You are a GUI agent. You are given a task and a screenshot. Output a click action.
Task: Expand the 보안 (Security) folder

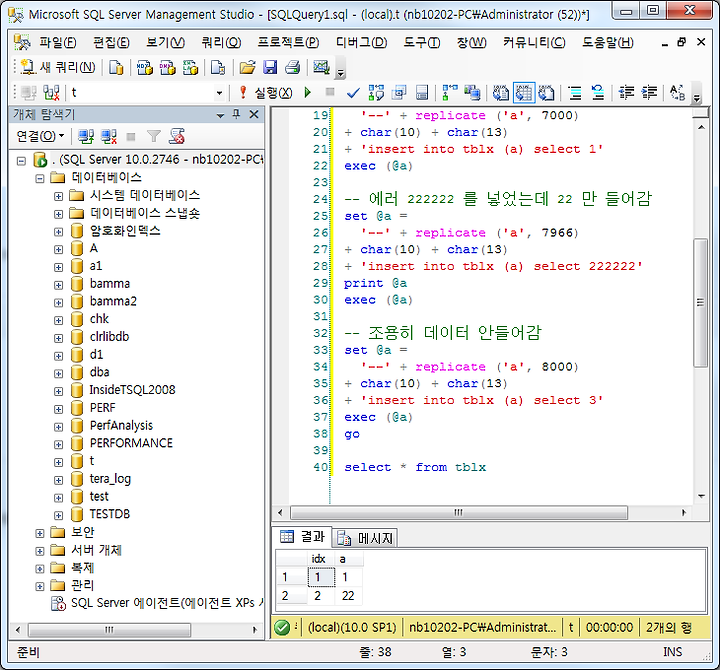[x=40, y=533]
